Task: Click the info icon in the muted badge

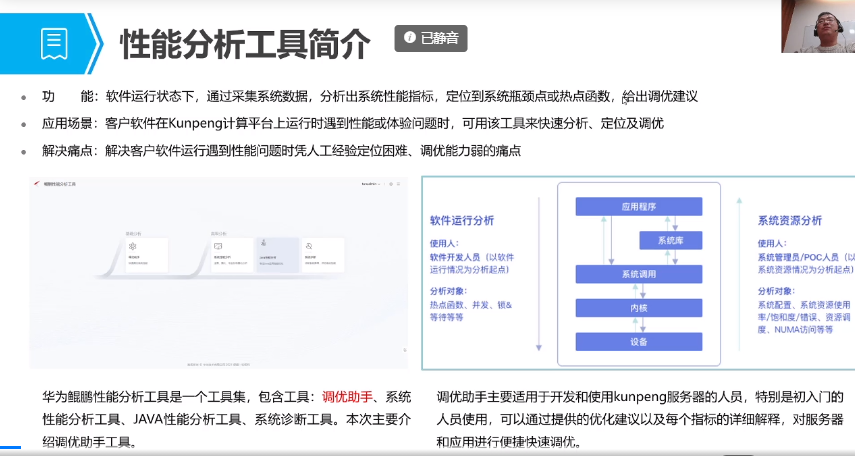Action: click(x=410, y=38)
